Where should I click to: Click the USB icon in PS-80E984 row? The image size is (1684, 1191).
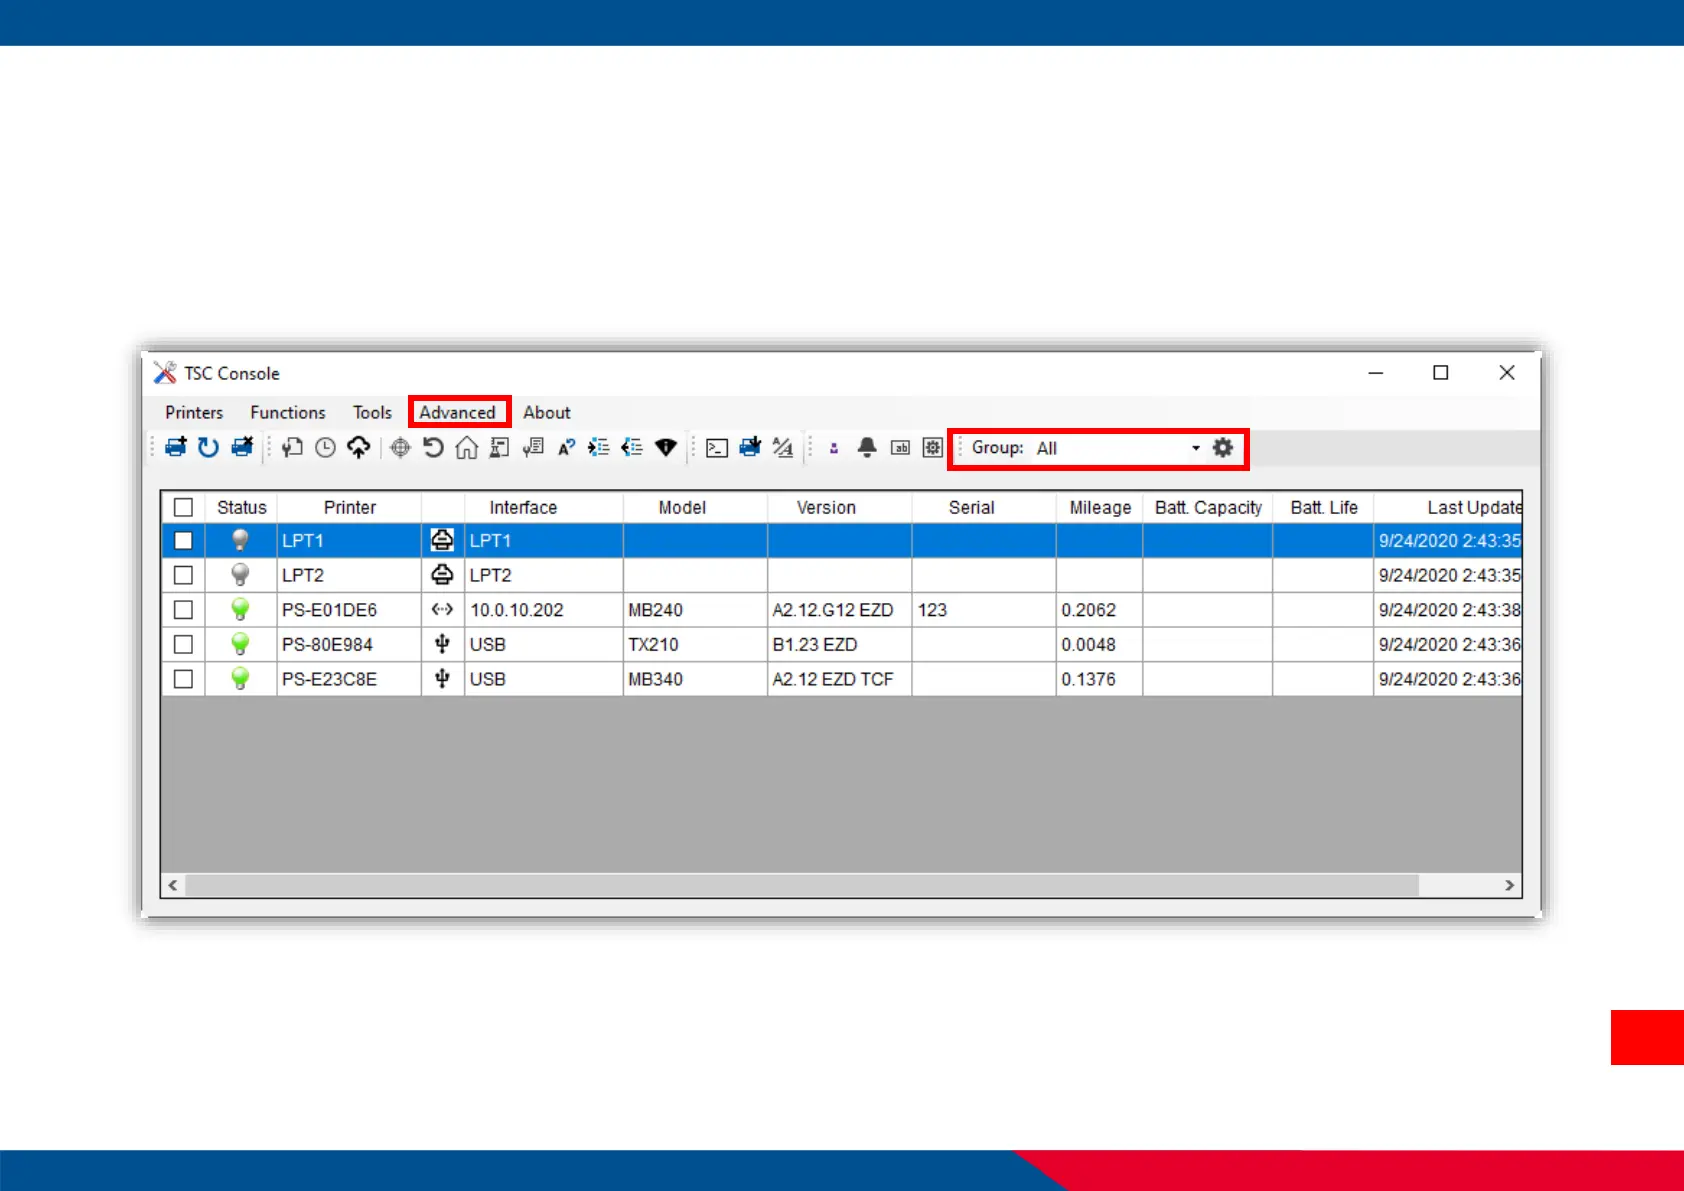[x=442, y=644]
